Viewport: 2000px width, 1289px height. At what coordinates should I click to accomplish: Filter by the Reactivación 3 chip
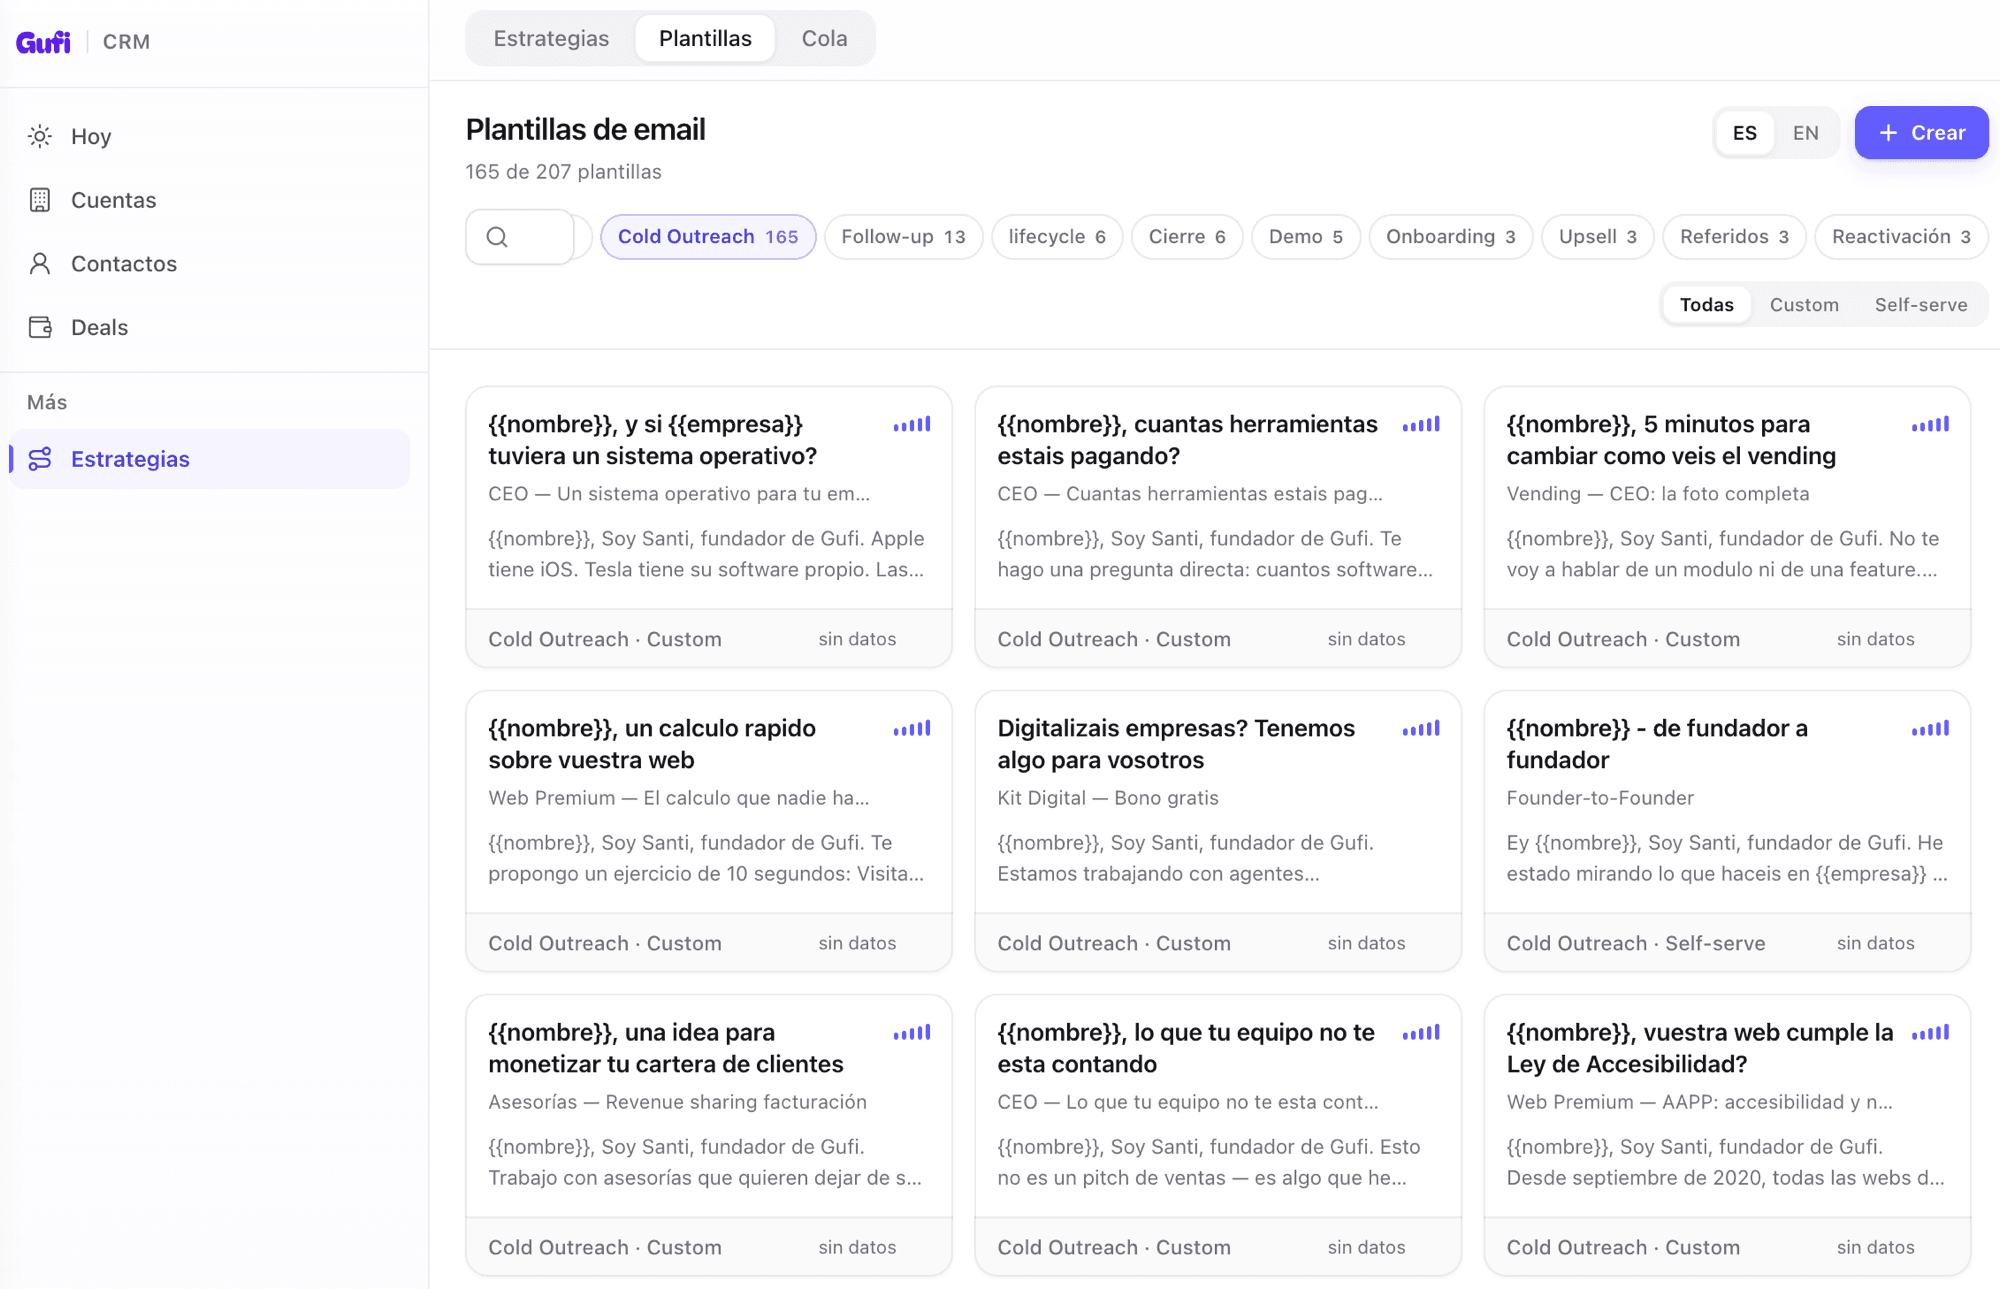[1901, 237]
